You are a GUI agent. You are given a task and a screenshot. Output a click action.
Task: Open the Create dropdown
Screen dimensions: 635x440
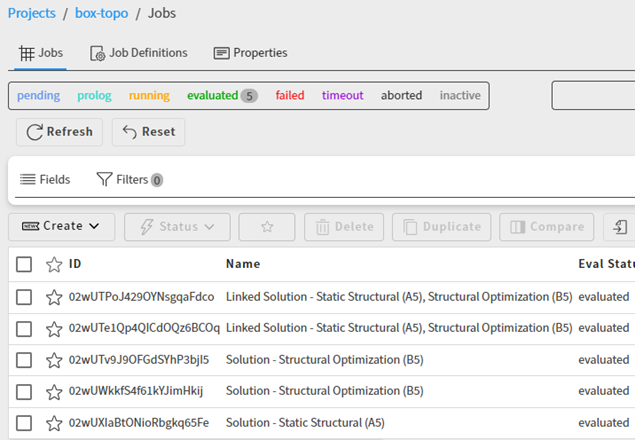coord(61,227)
